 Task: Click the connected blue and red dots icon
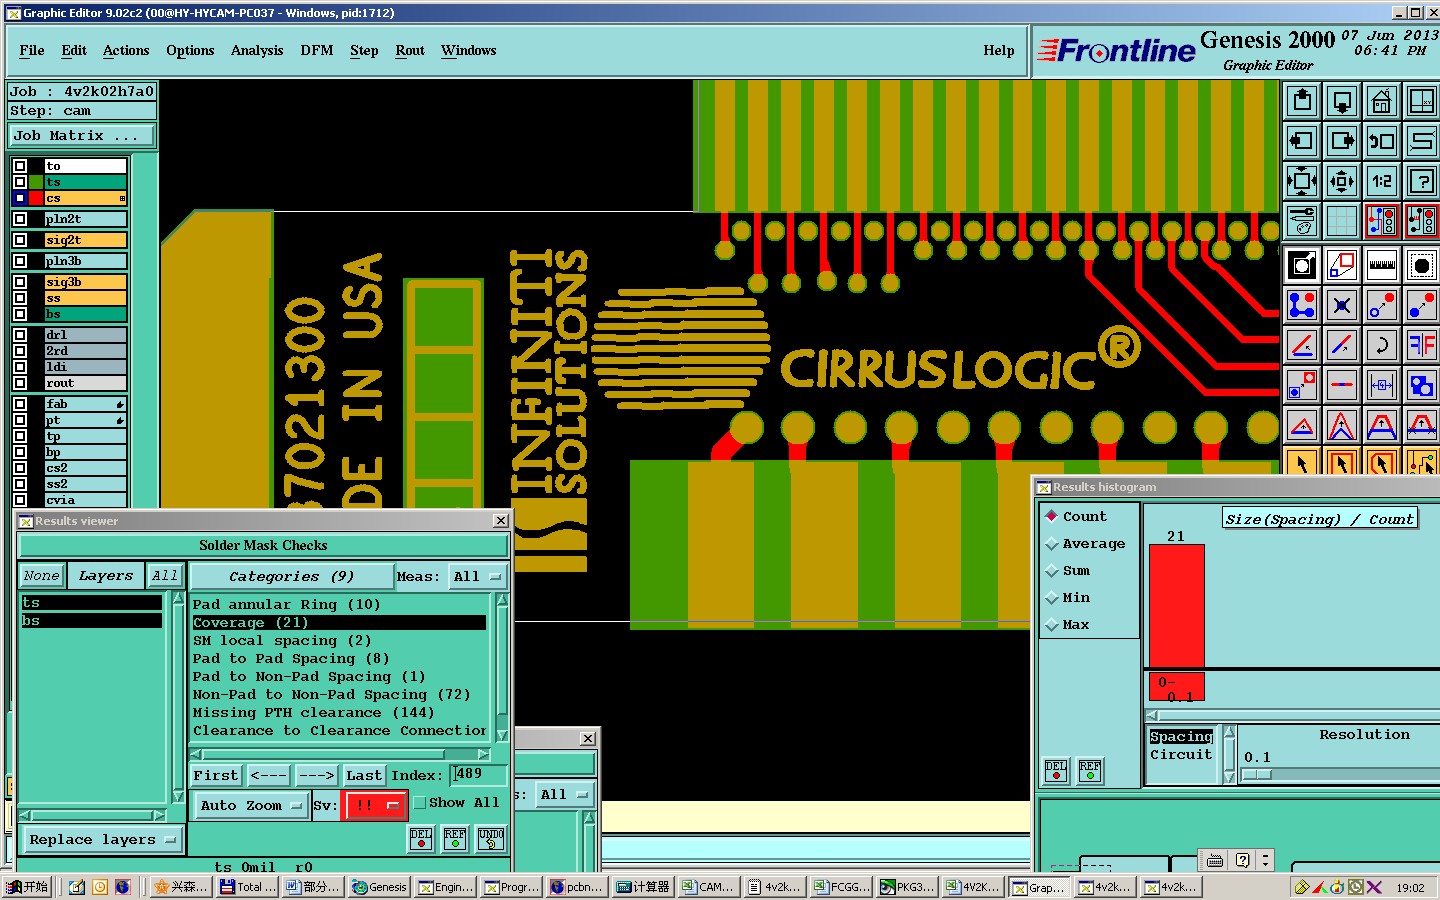(1302, 305)
